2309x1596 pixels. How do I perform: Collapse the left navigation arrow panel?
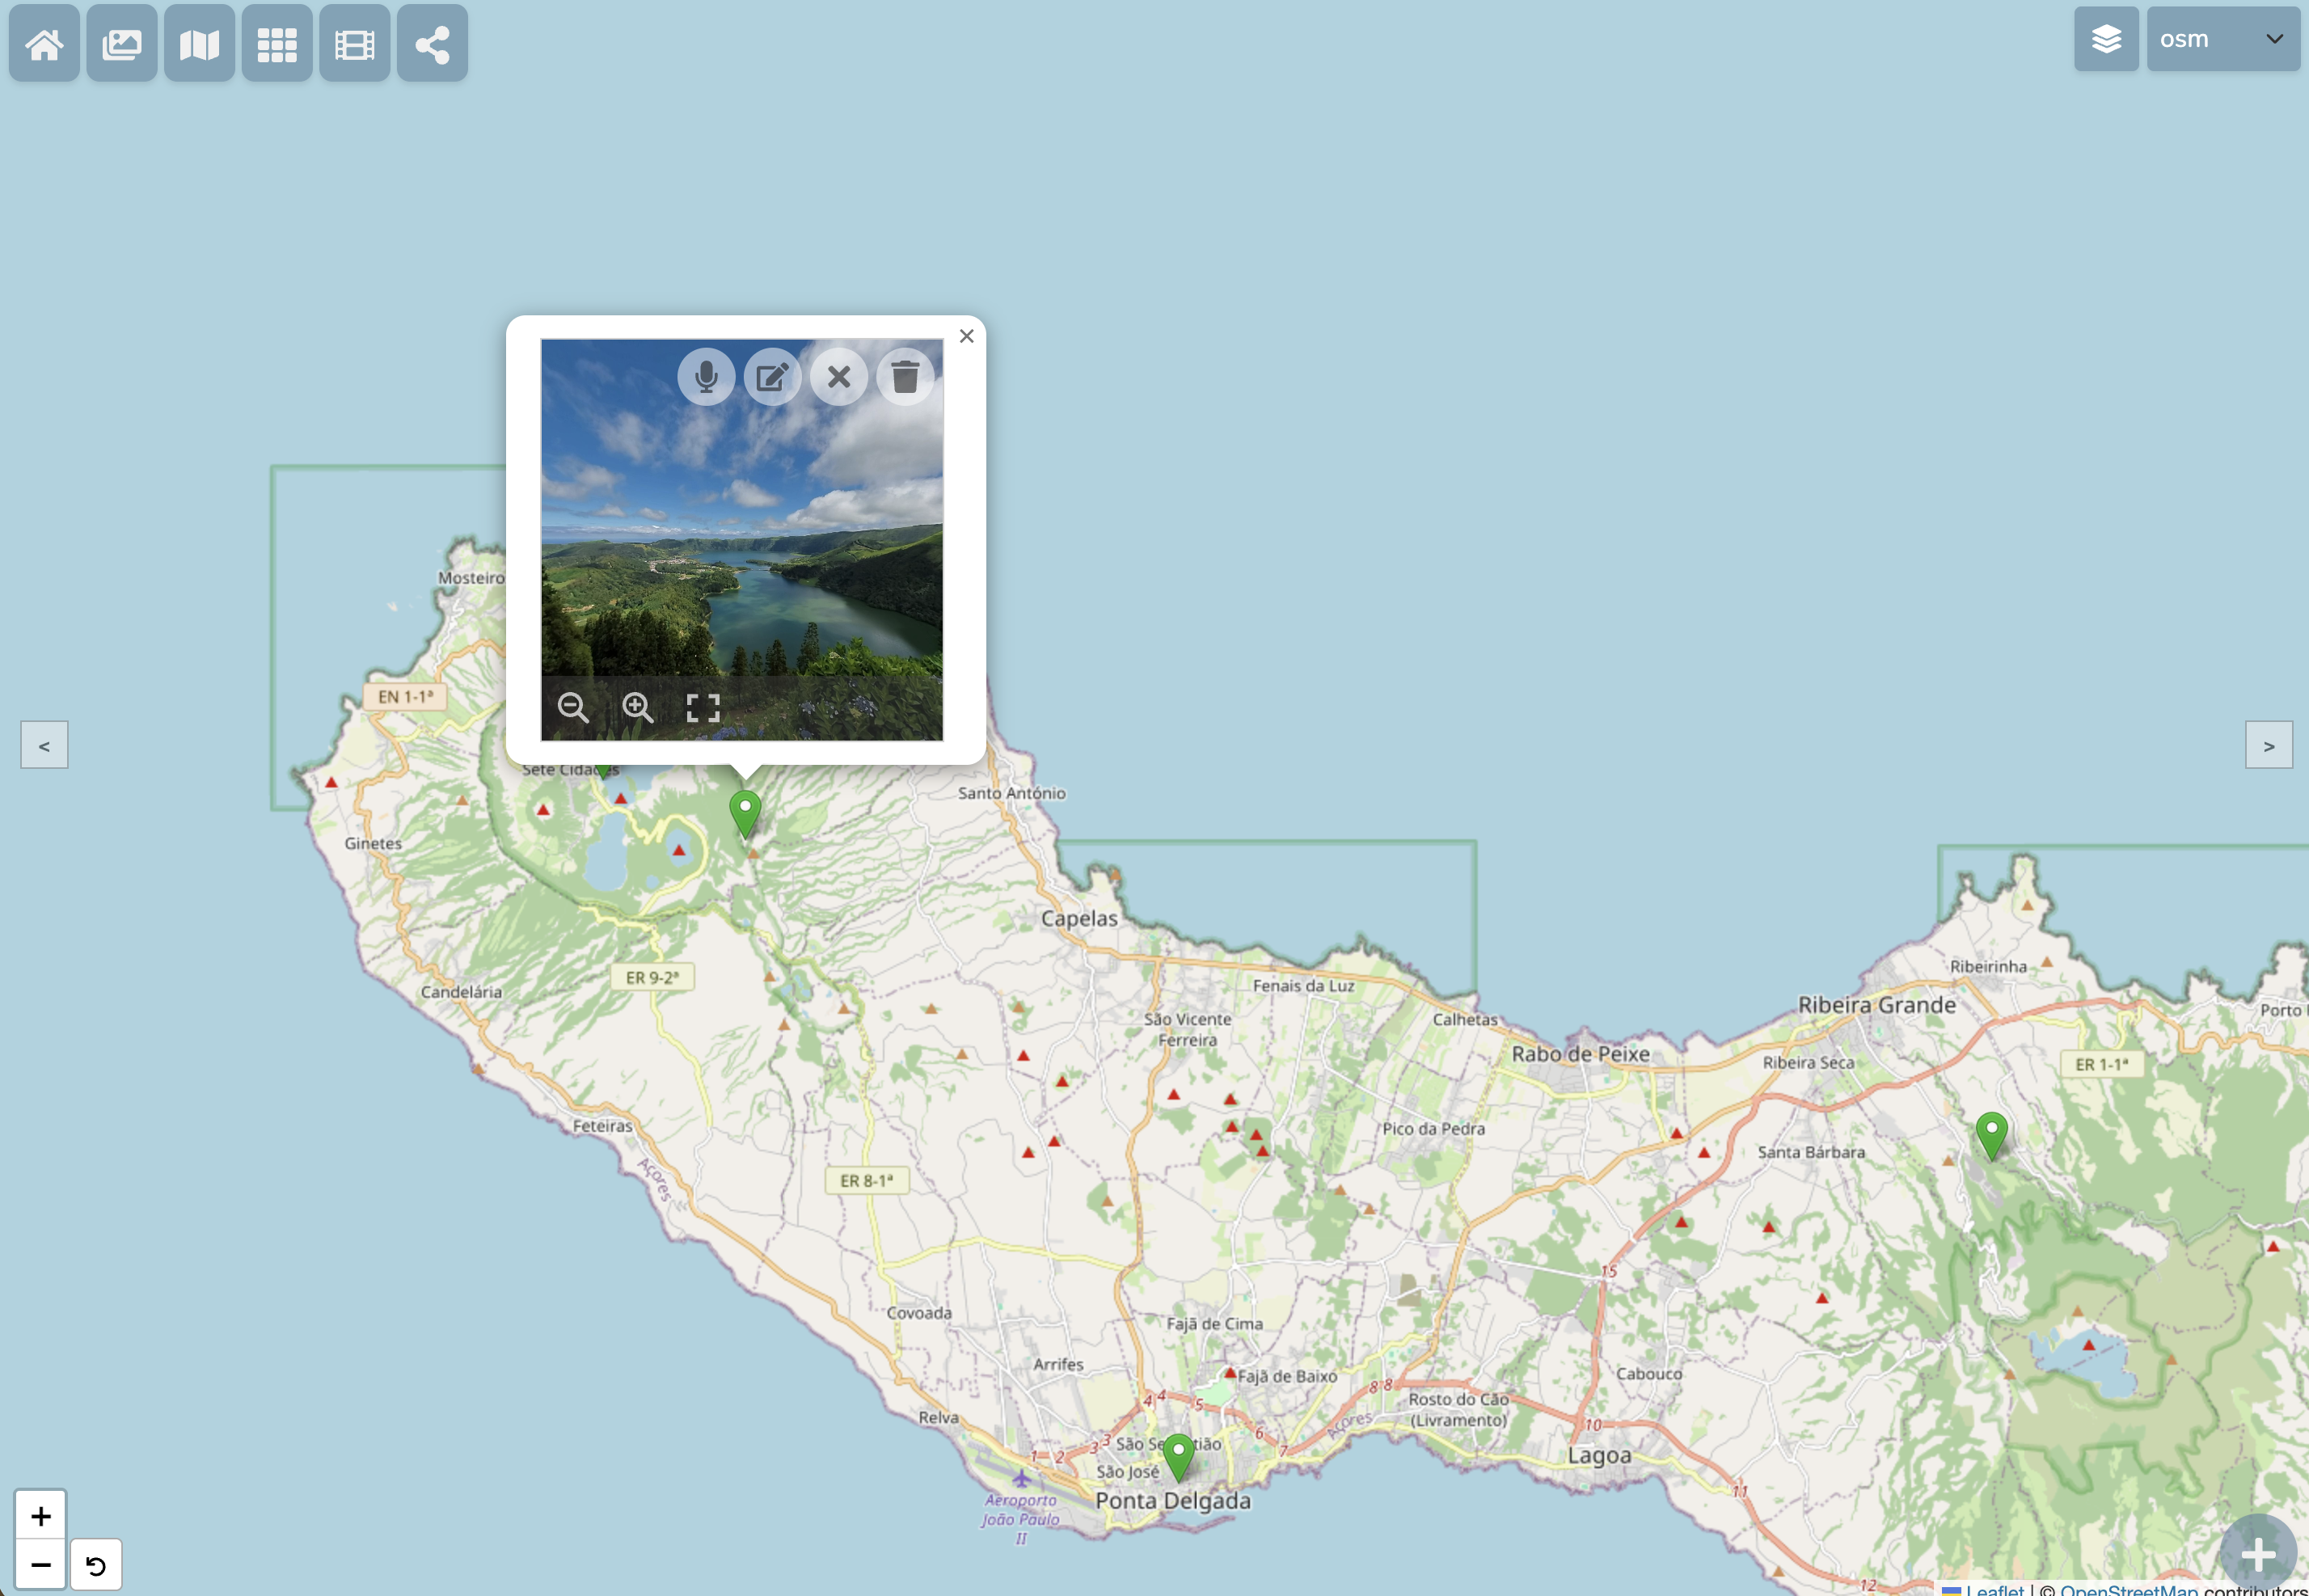tap(43, 744)
